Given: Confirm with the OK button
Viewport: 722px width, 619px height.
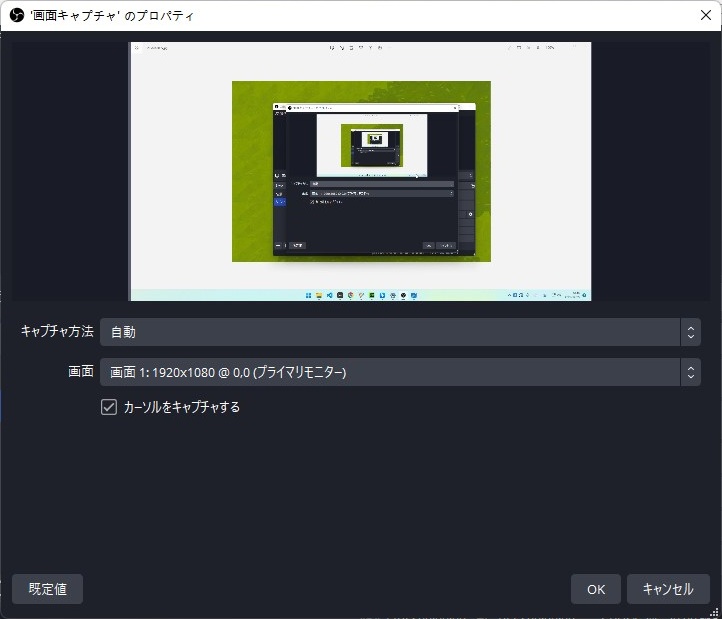Looking at the screenshot, I should pos(596,589).
